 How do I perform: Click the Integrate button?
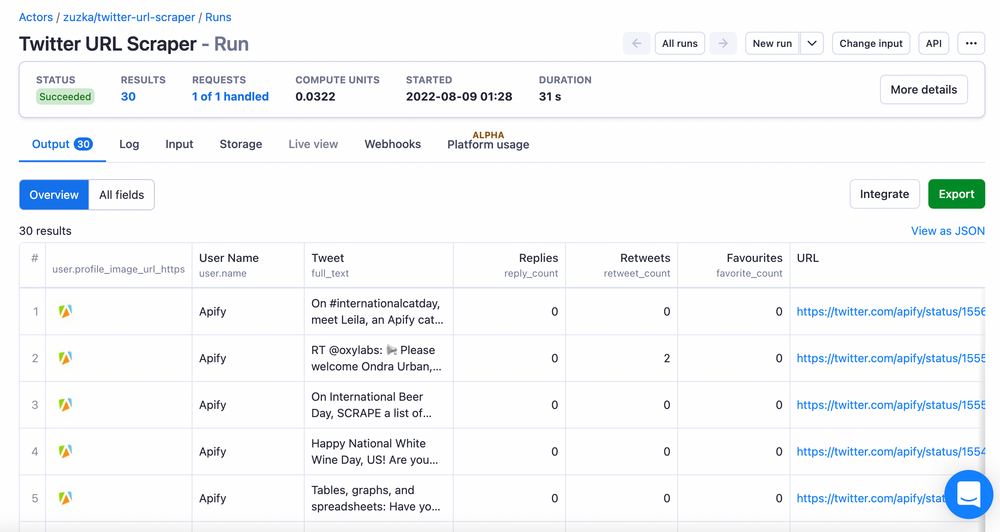[884, 194]
